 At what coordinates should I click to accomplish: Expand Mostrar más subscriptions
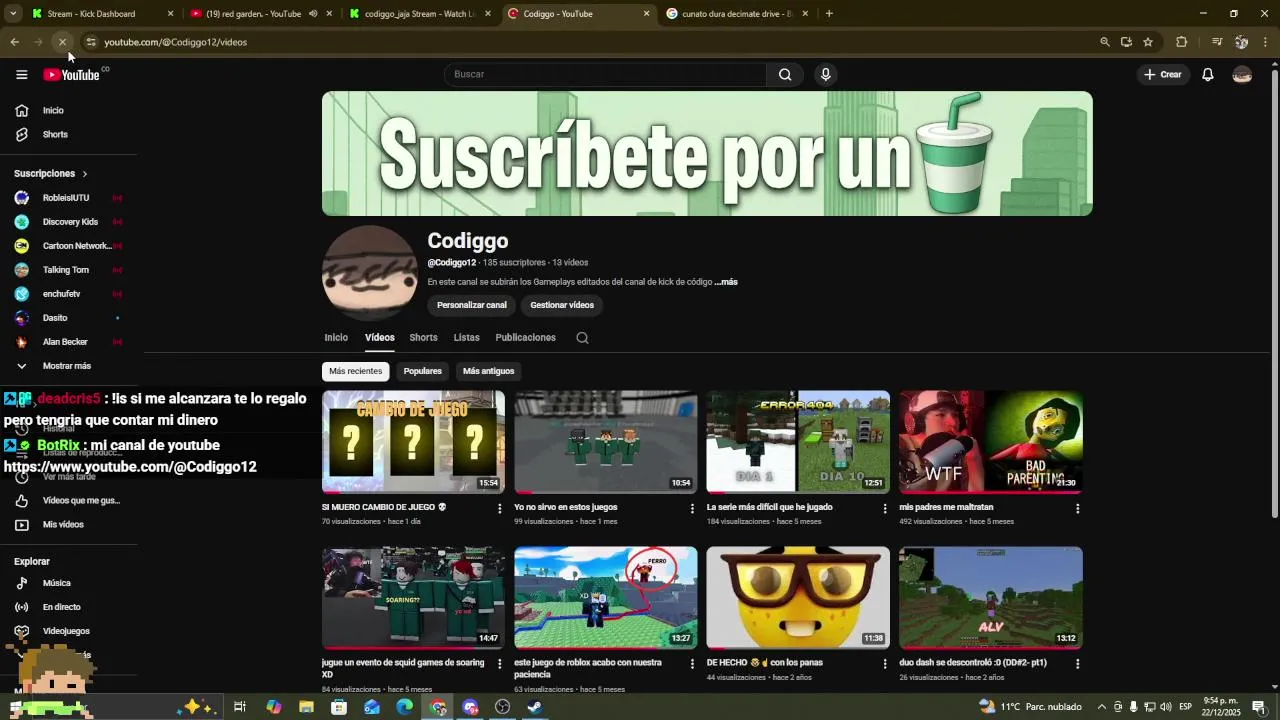coord(68,366)
